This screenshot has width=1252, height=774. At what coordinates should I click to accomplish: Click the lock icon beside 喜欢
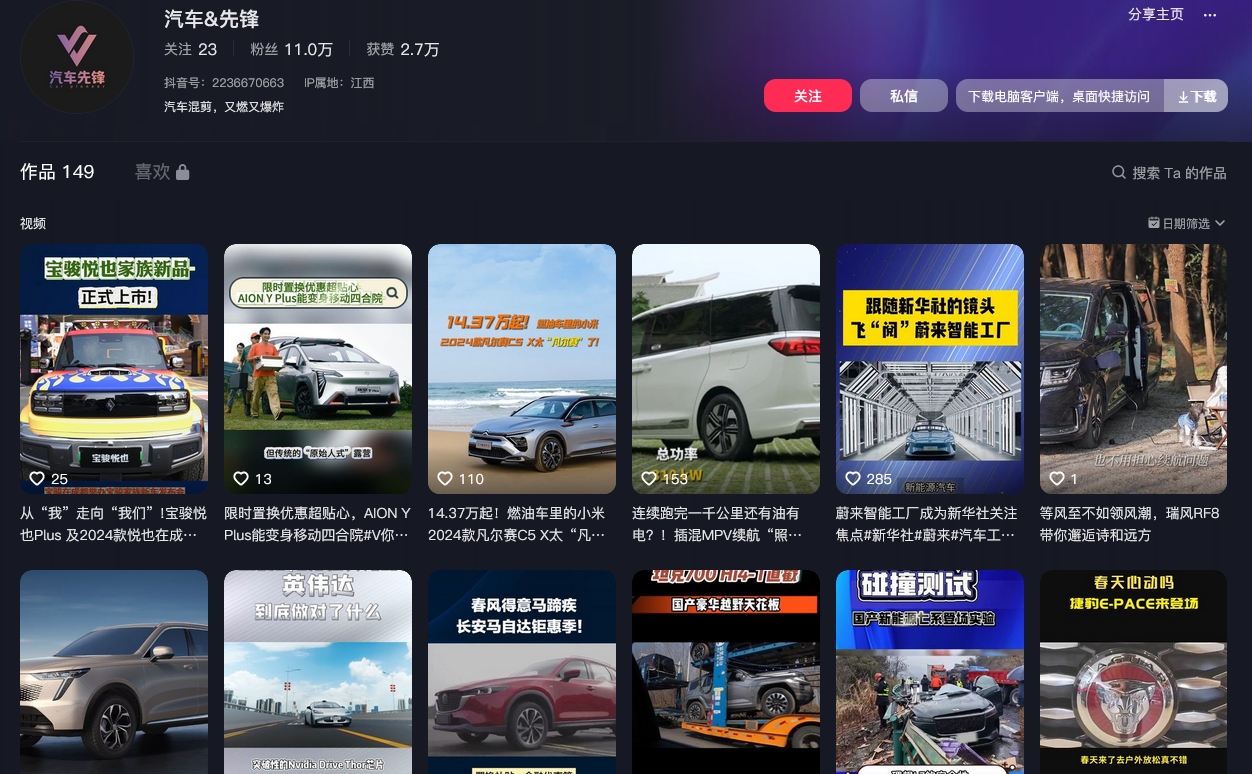(x=183, y=172)
